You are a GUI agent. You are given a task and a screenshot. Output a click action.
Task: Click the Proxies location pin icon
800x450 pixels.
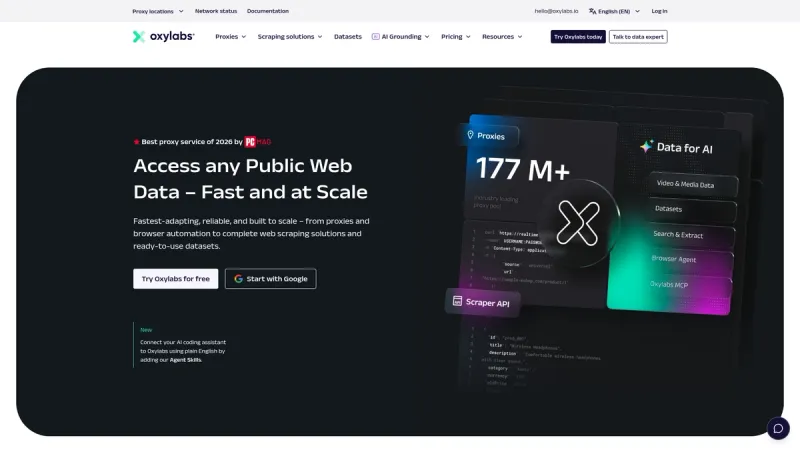pos(470,135)
